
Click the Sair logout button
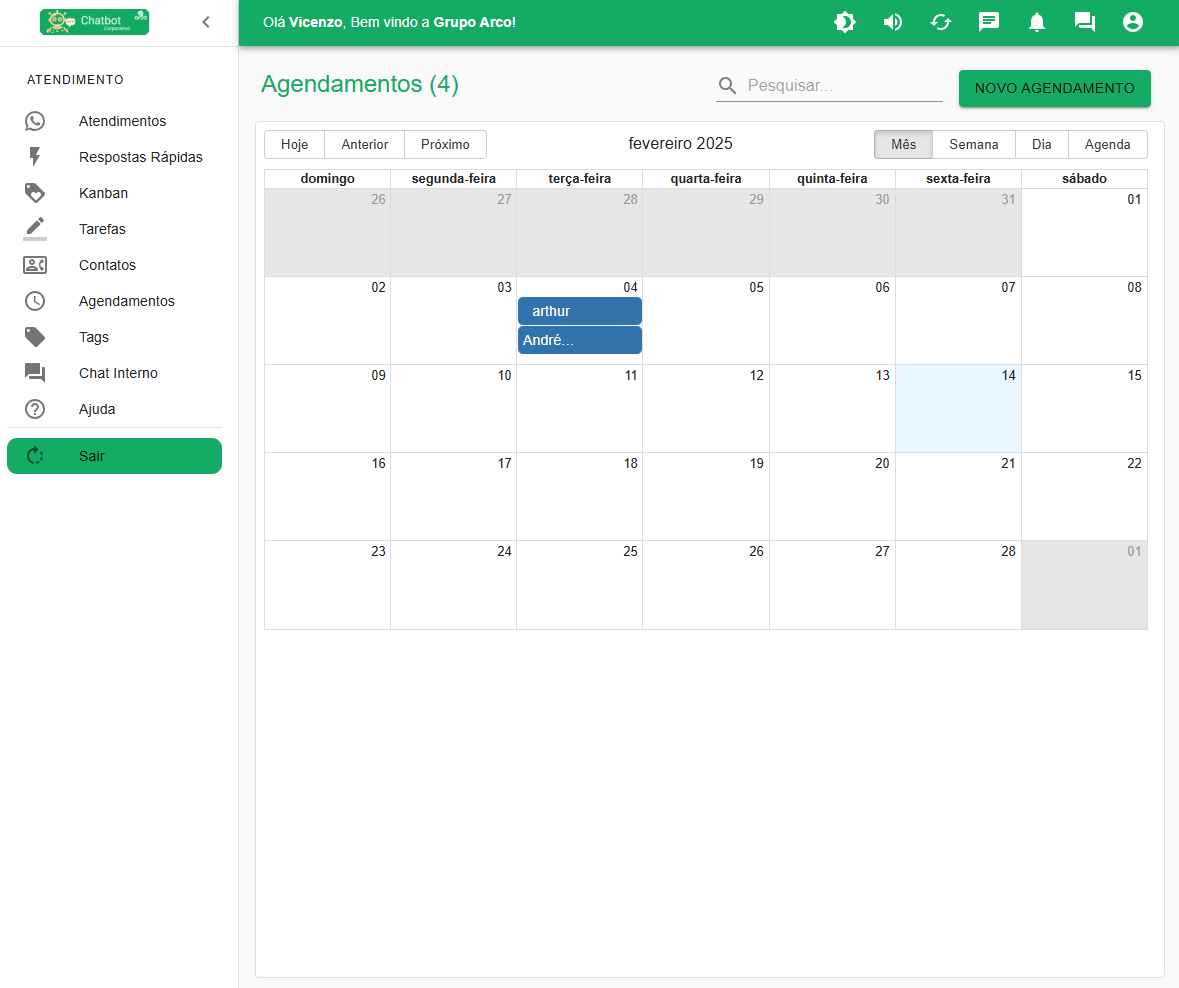tap(114, 456)
